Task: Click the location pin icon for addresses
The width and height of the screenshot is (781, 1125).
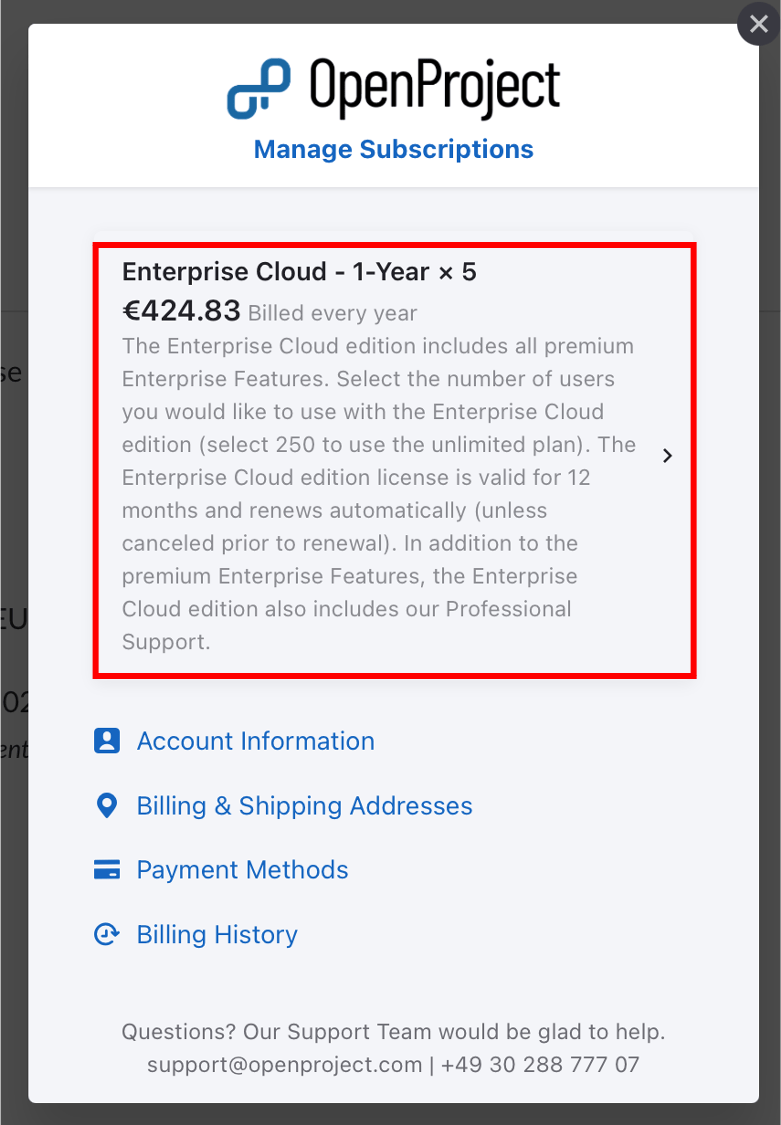Action: pyautogui.click(x=106, y=806)
